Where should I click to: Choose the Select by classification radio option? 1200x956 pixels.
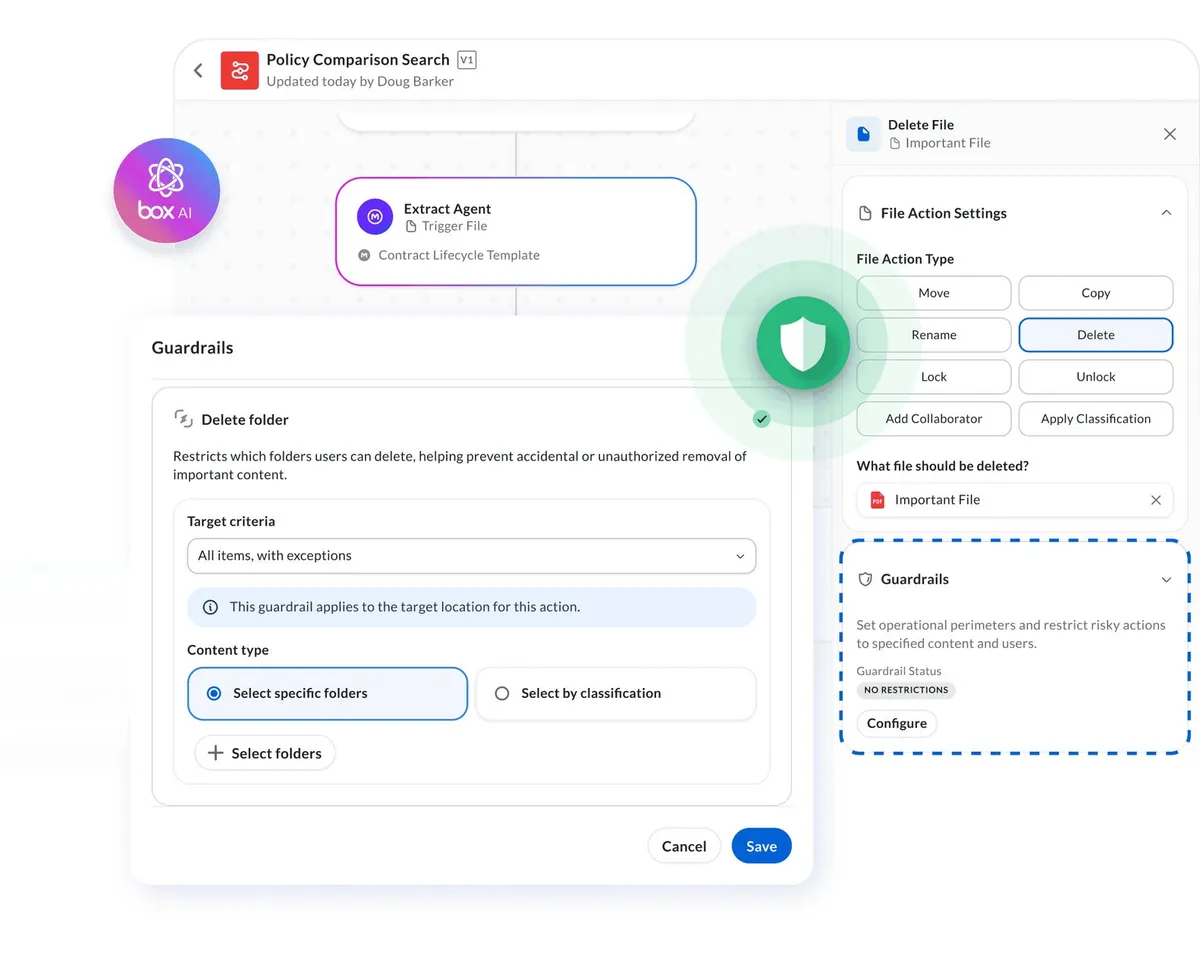[x=615, y=693]
